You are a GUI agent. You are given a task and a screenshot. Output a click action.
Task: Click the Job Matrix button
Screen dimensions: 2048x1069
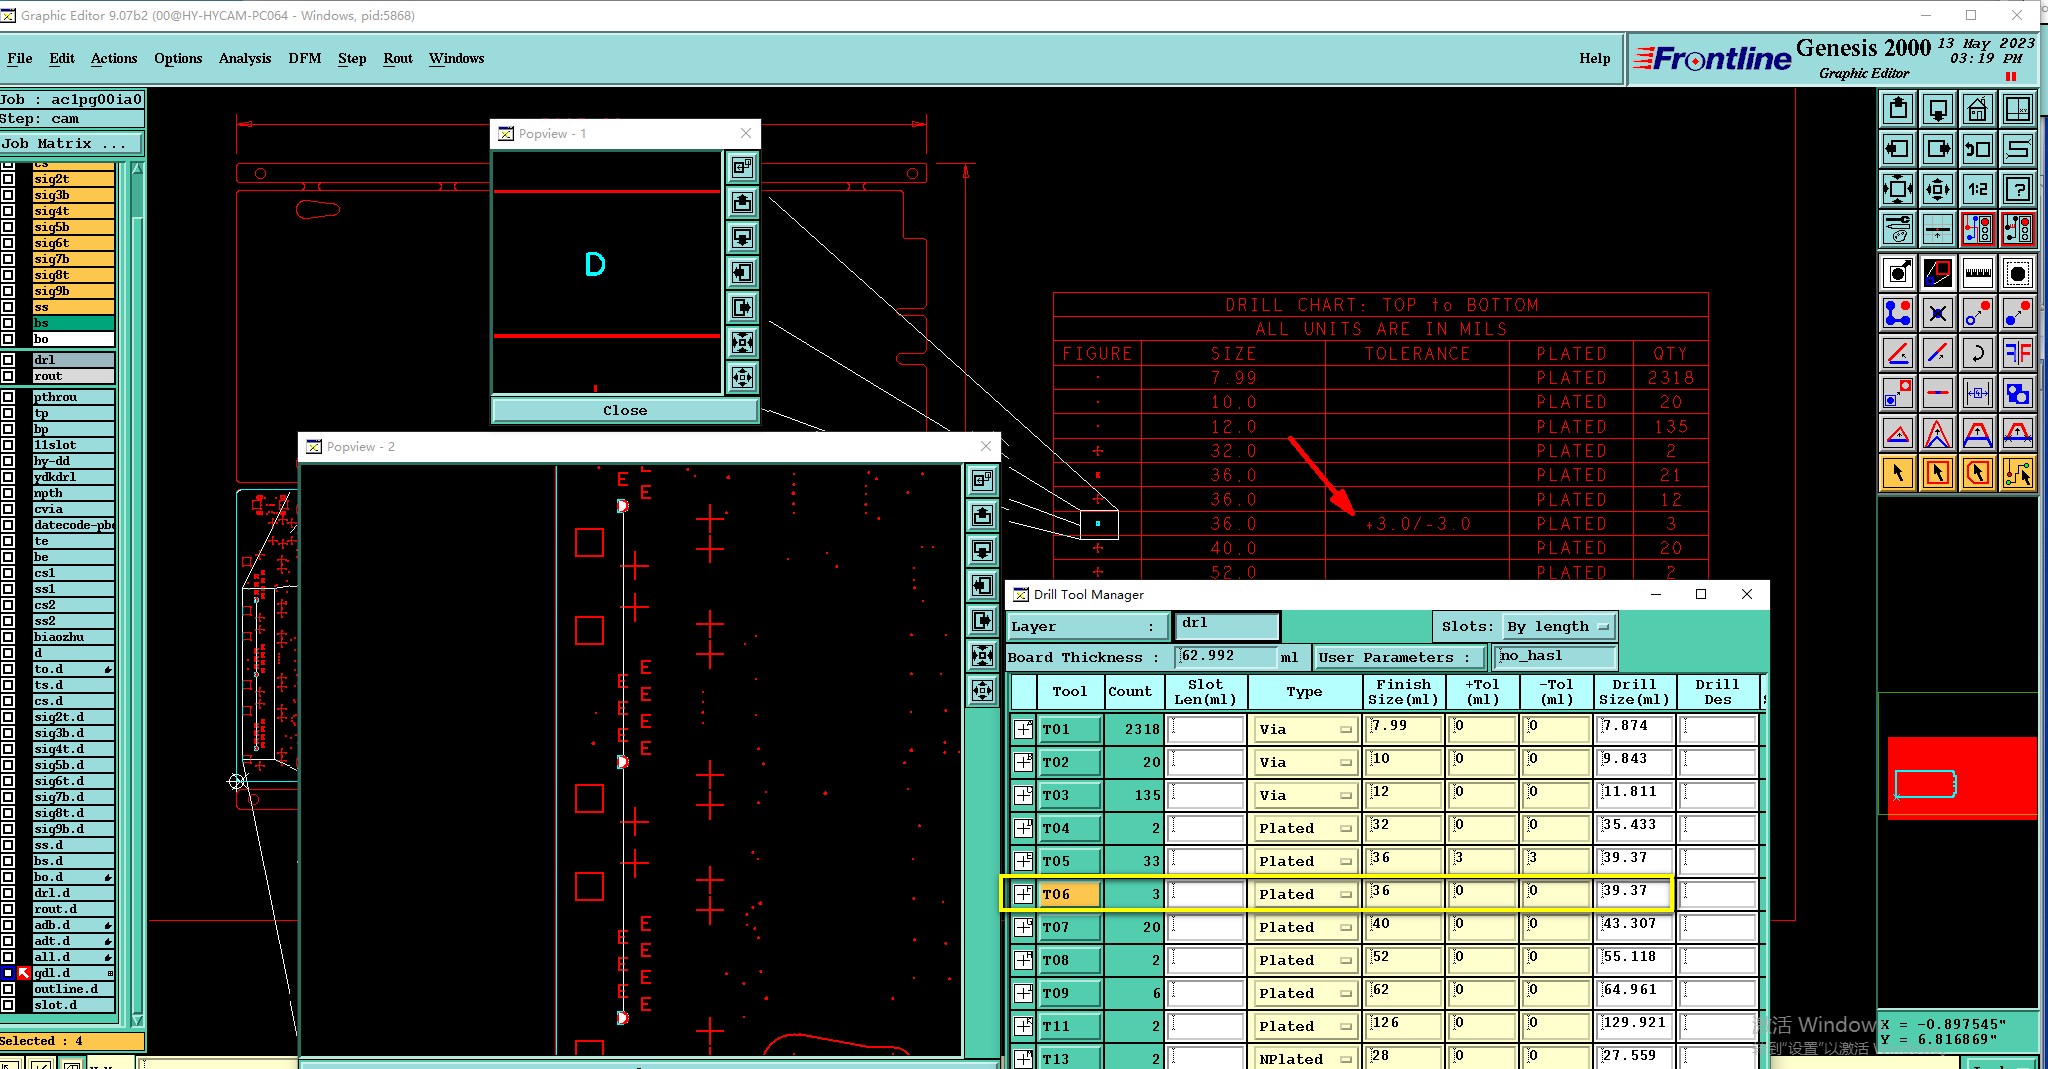click(x=71, y=144)
